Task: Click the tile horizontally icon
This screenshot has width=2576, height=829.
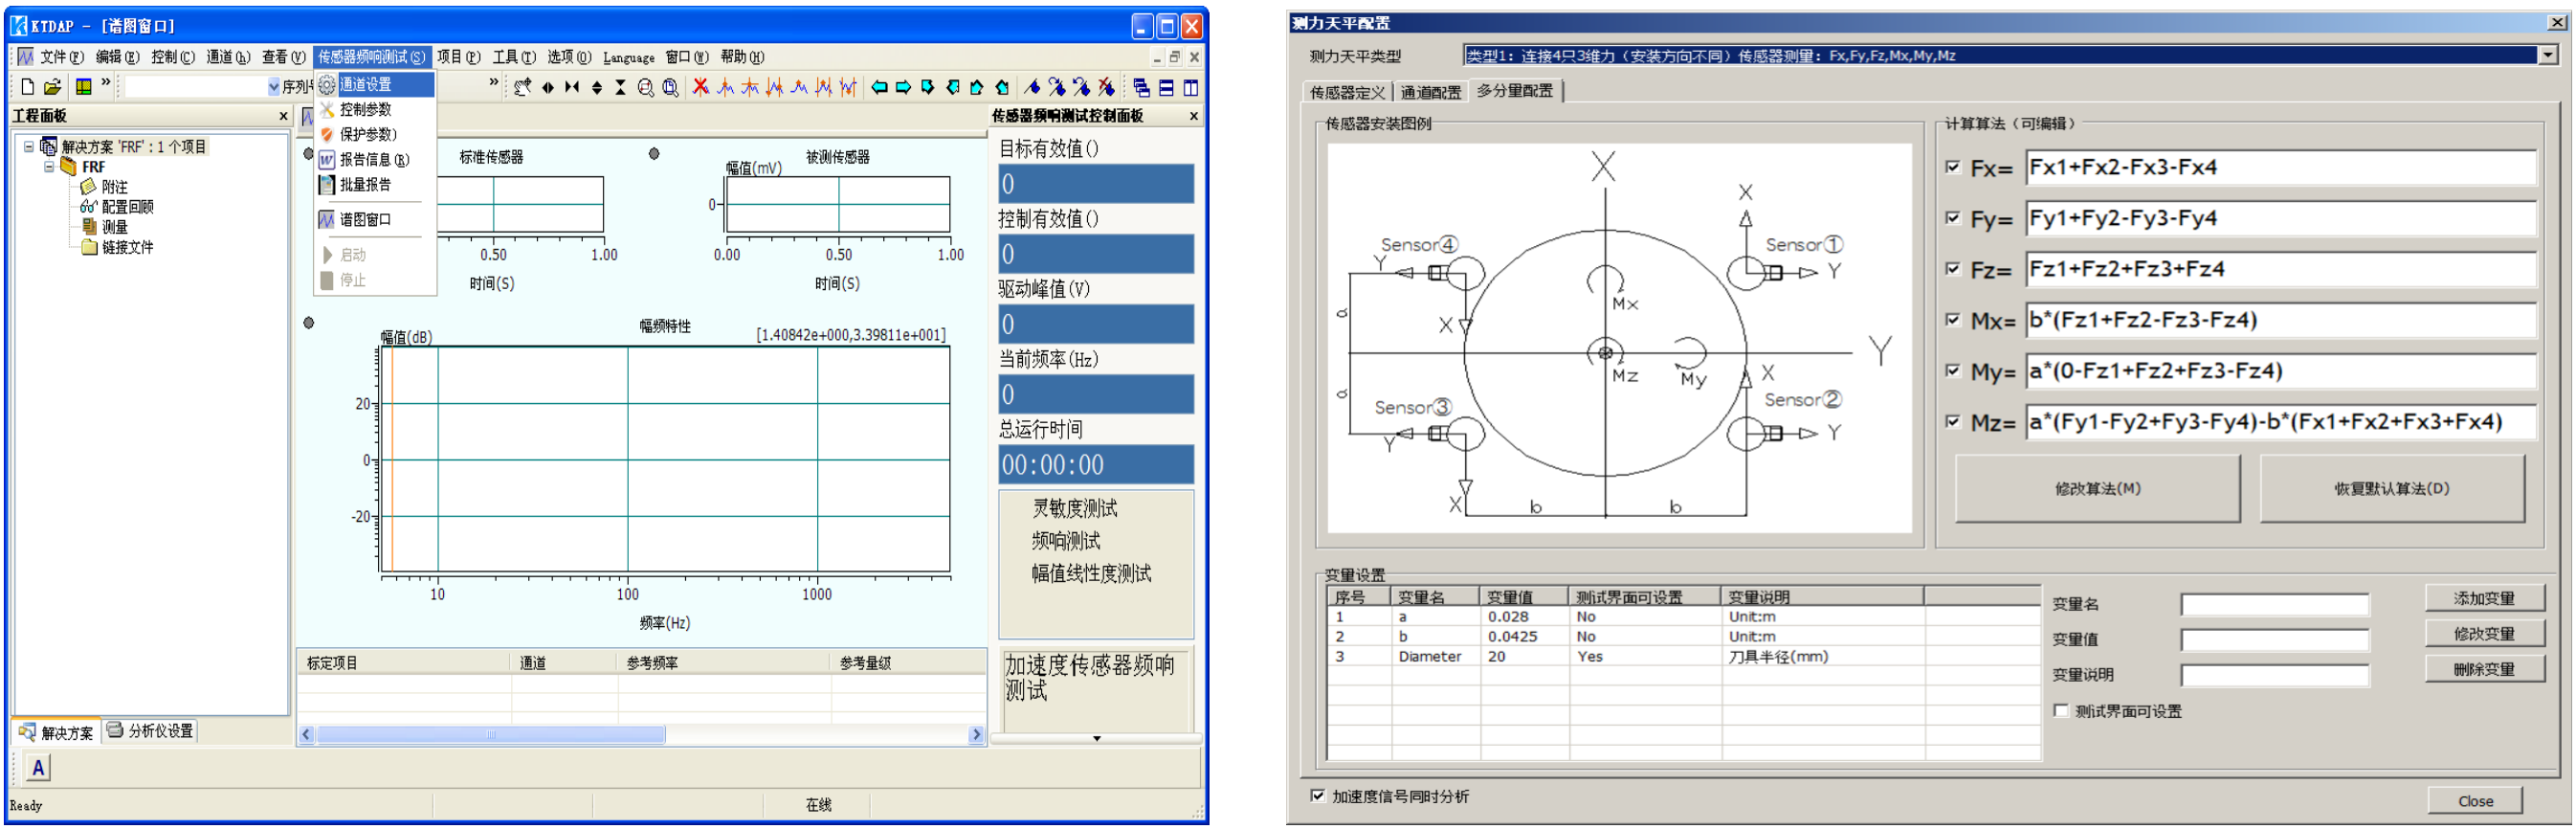Action: [1166, 88]
